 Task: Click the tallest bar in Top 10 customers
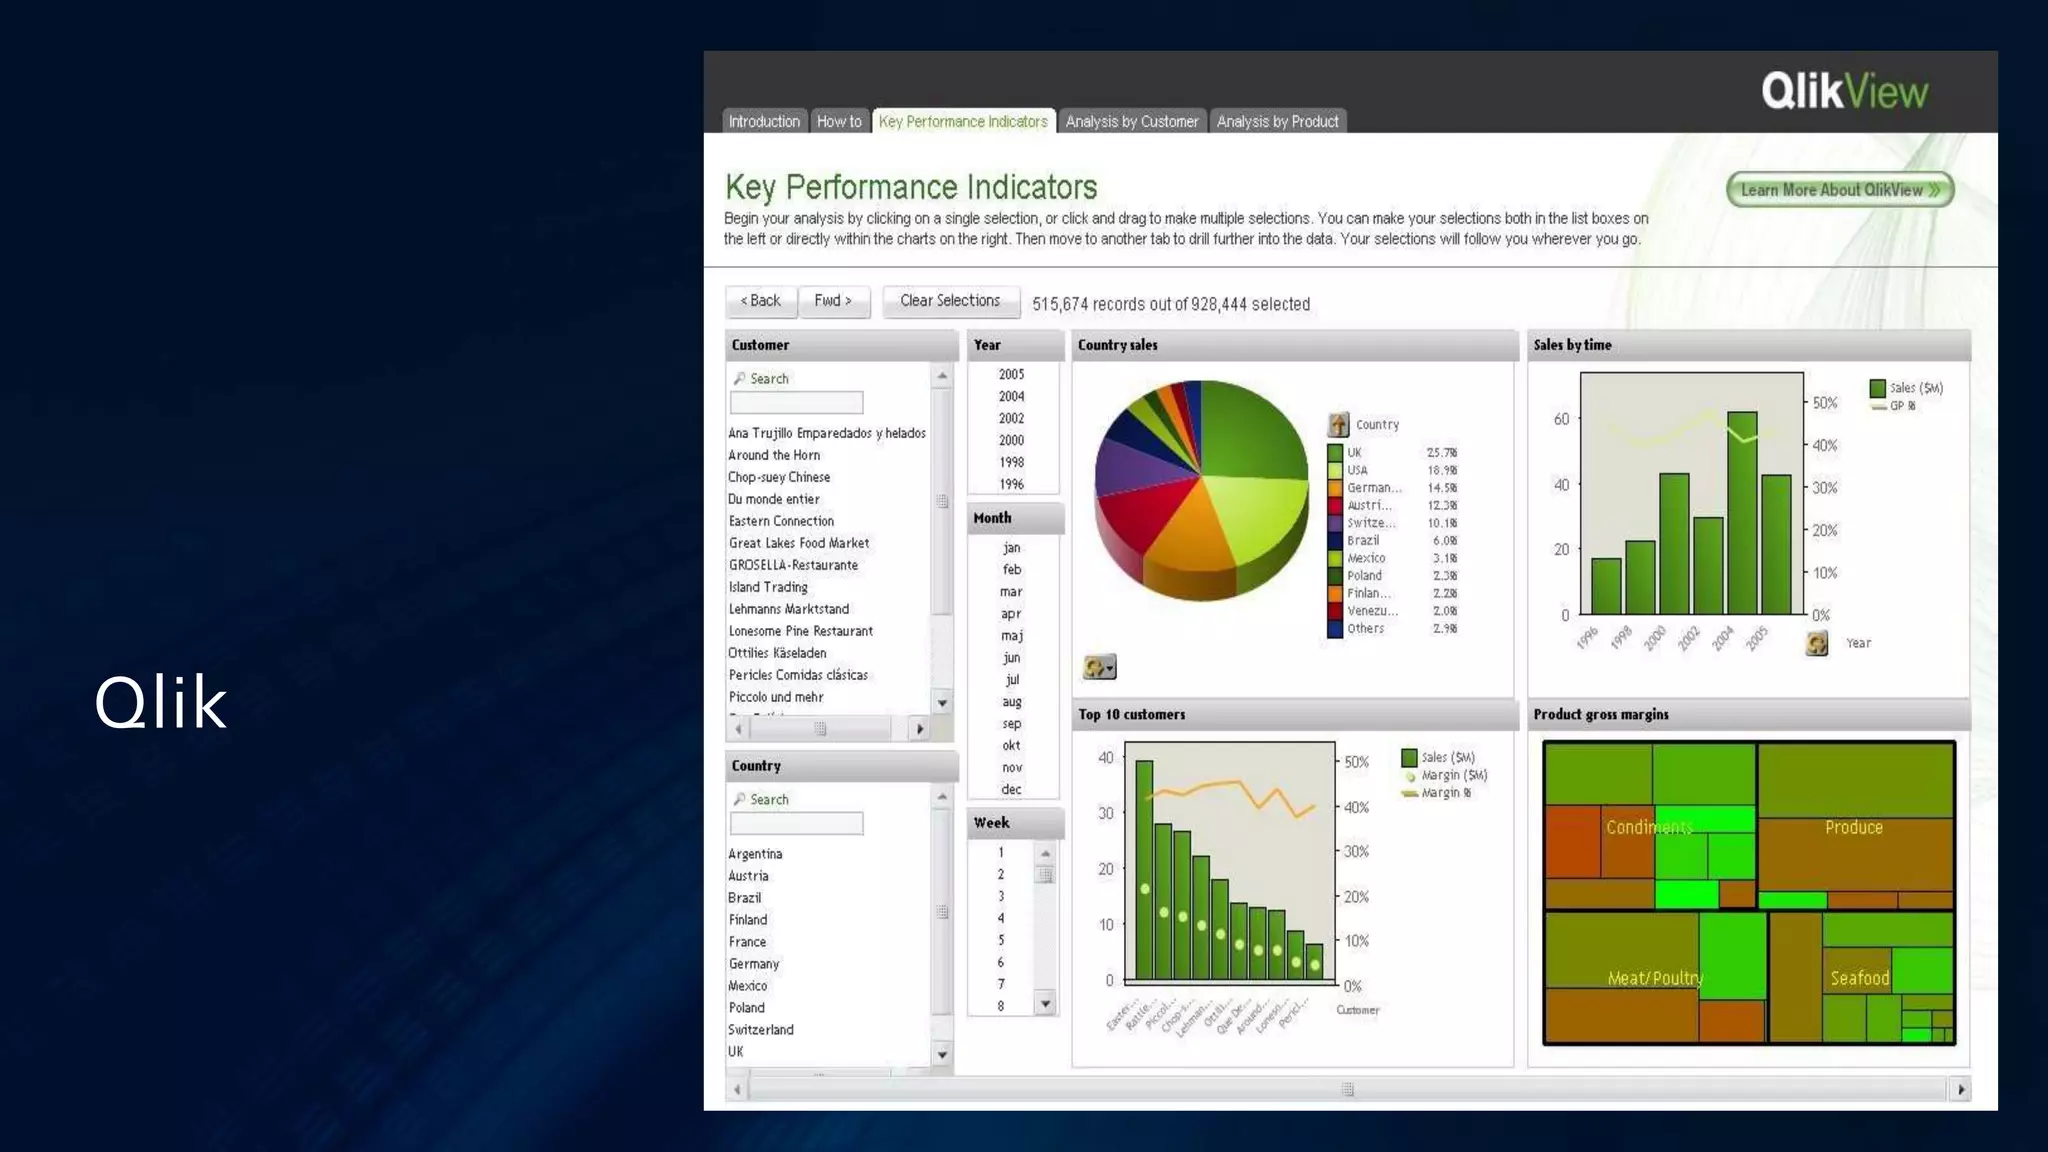point(1144,870)
